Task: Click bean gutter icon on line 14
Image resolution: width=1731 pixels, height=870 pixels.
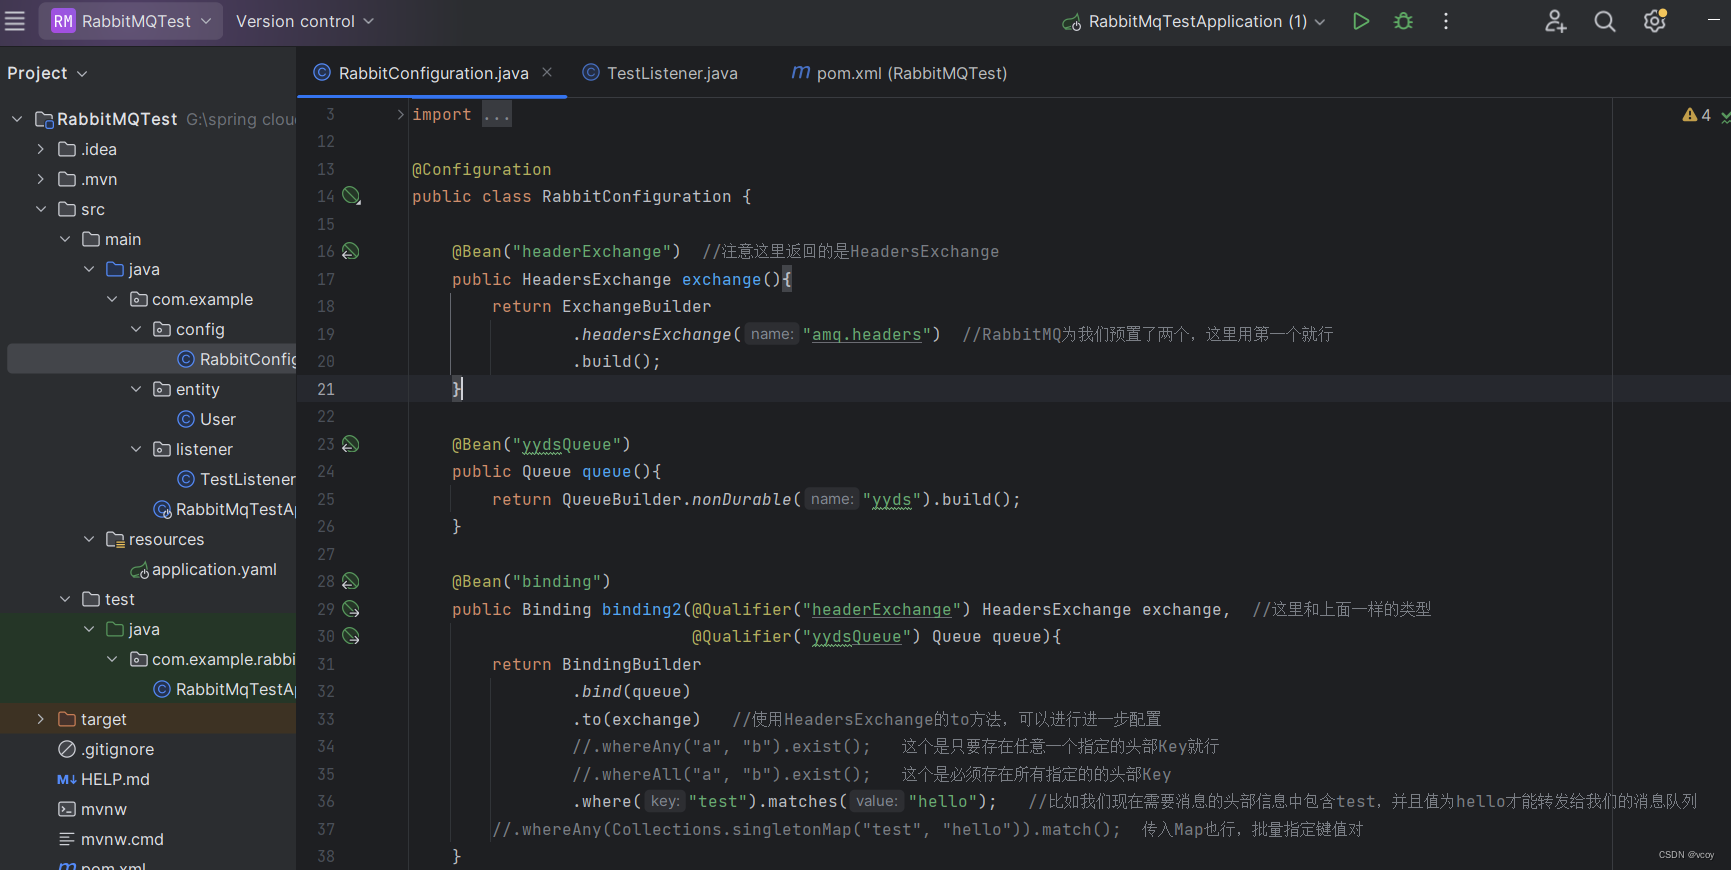Action: click(351, 196)
